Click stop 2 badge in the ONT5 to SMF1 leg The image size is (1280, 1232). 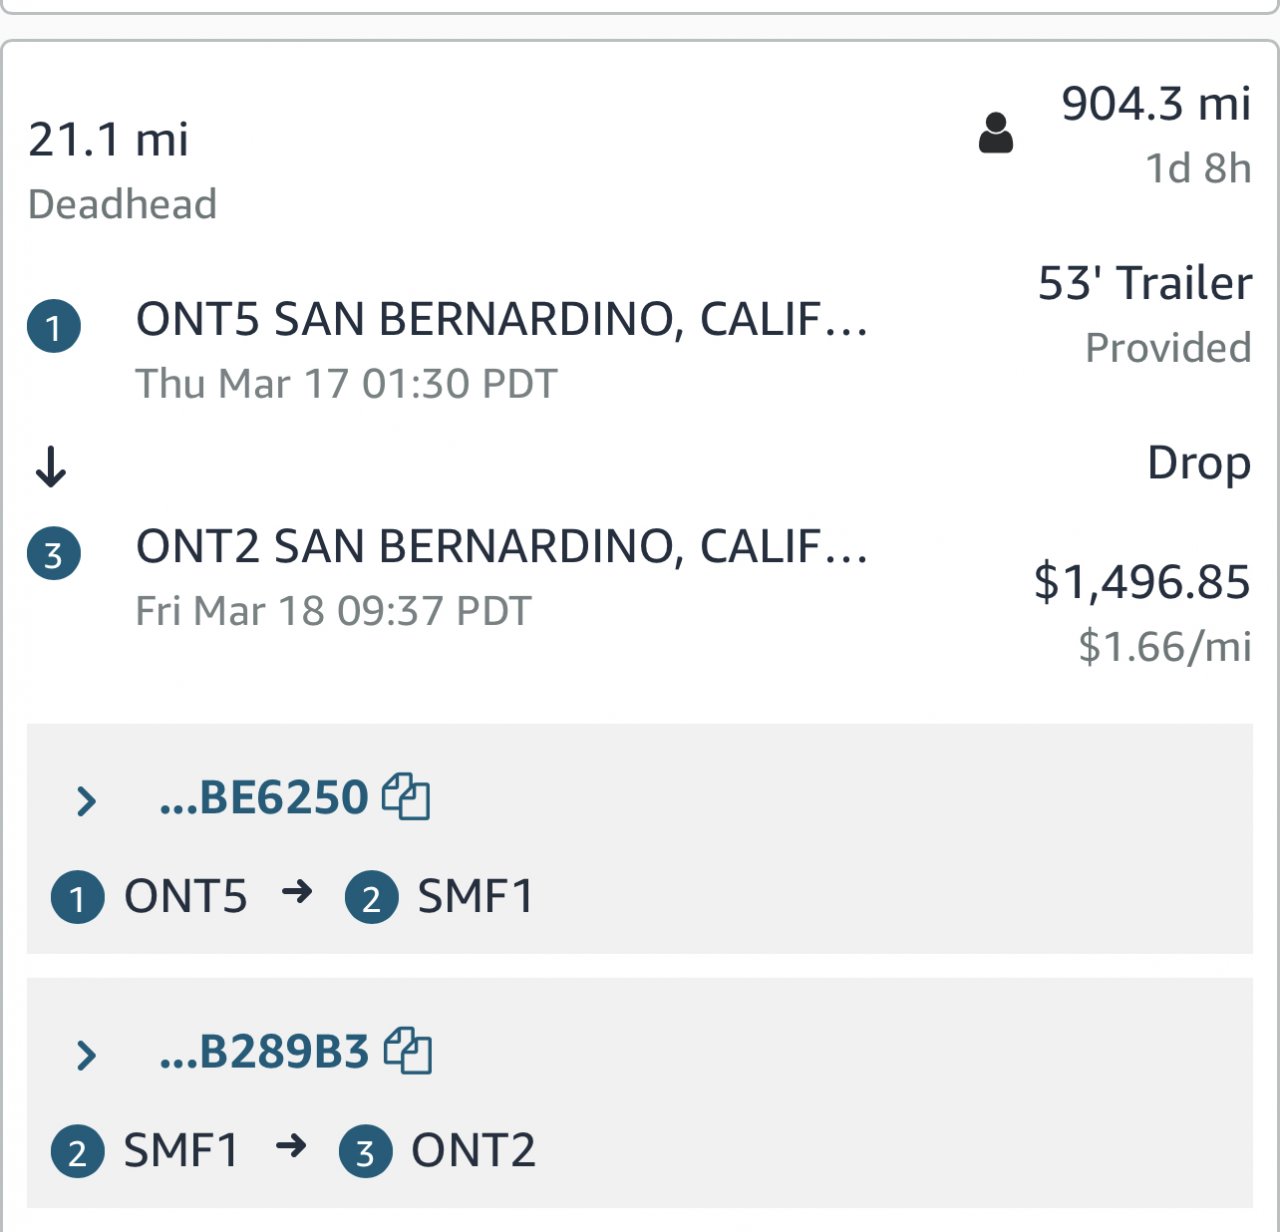click(372, 897)
